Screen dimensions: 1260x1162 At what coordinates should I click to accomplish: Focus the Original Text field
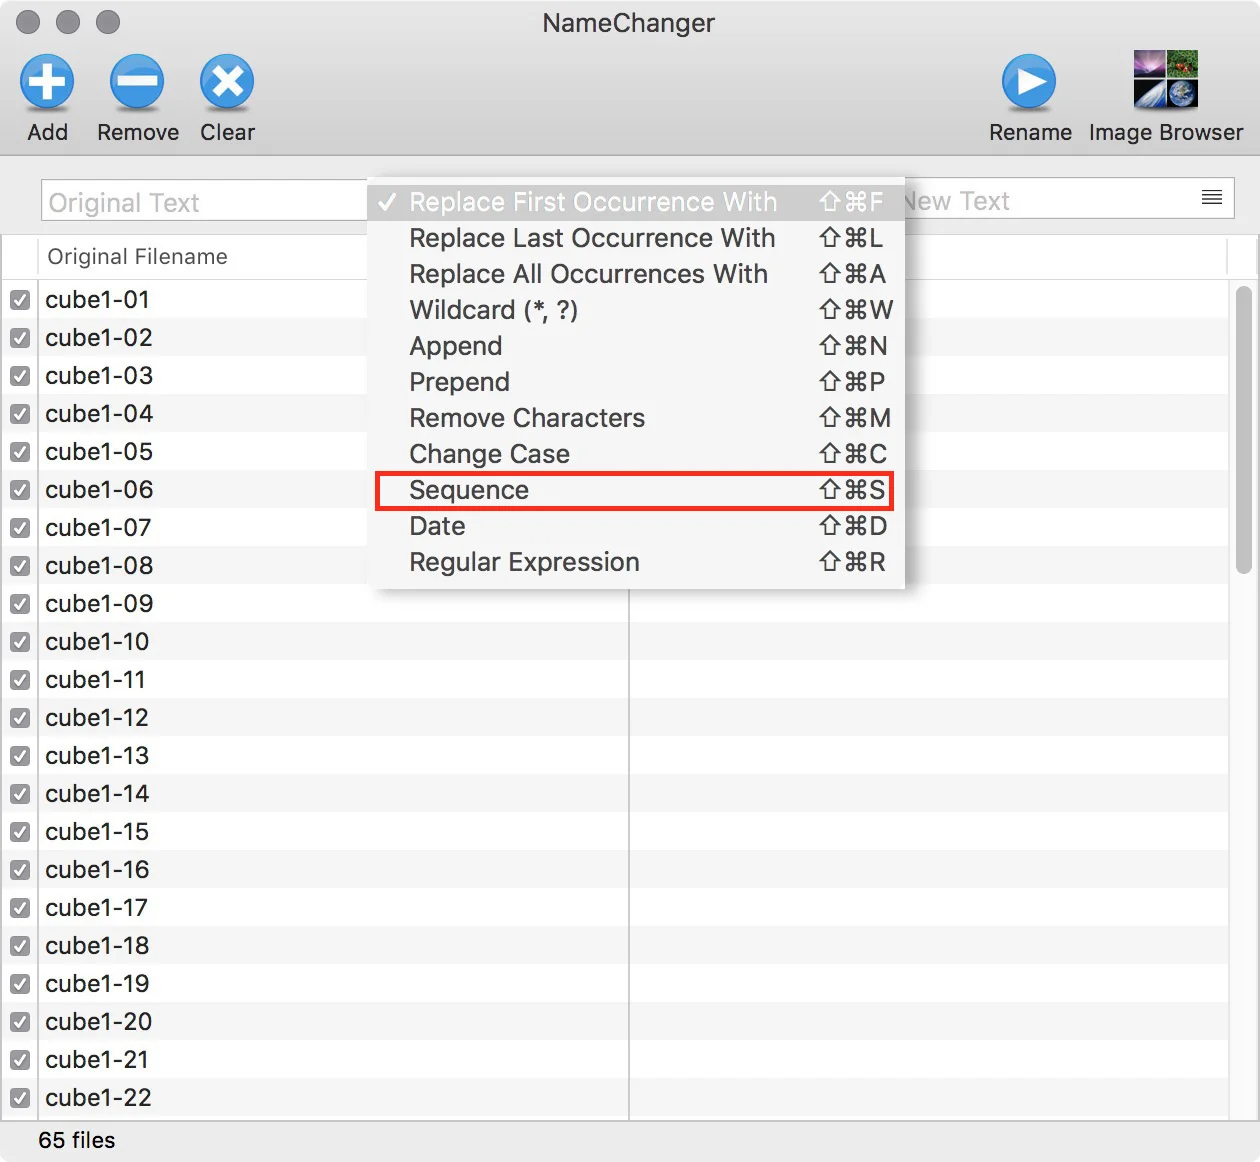click(205, 201)
